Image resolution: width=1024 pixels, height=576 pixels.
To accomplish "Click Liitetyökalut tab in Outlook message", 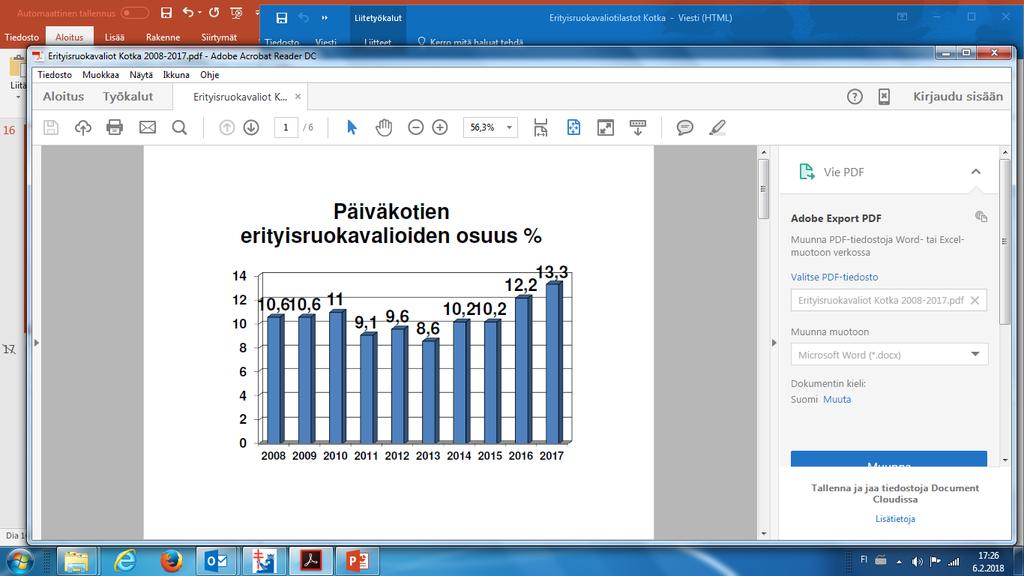I will pyautogui.click(x=378, y=18).
